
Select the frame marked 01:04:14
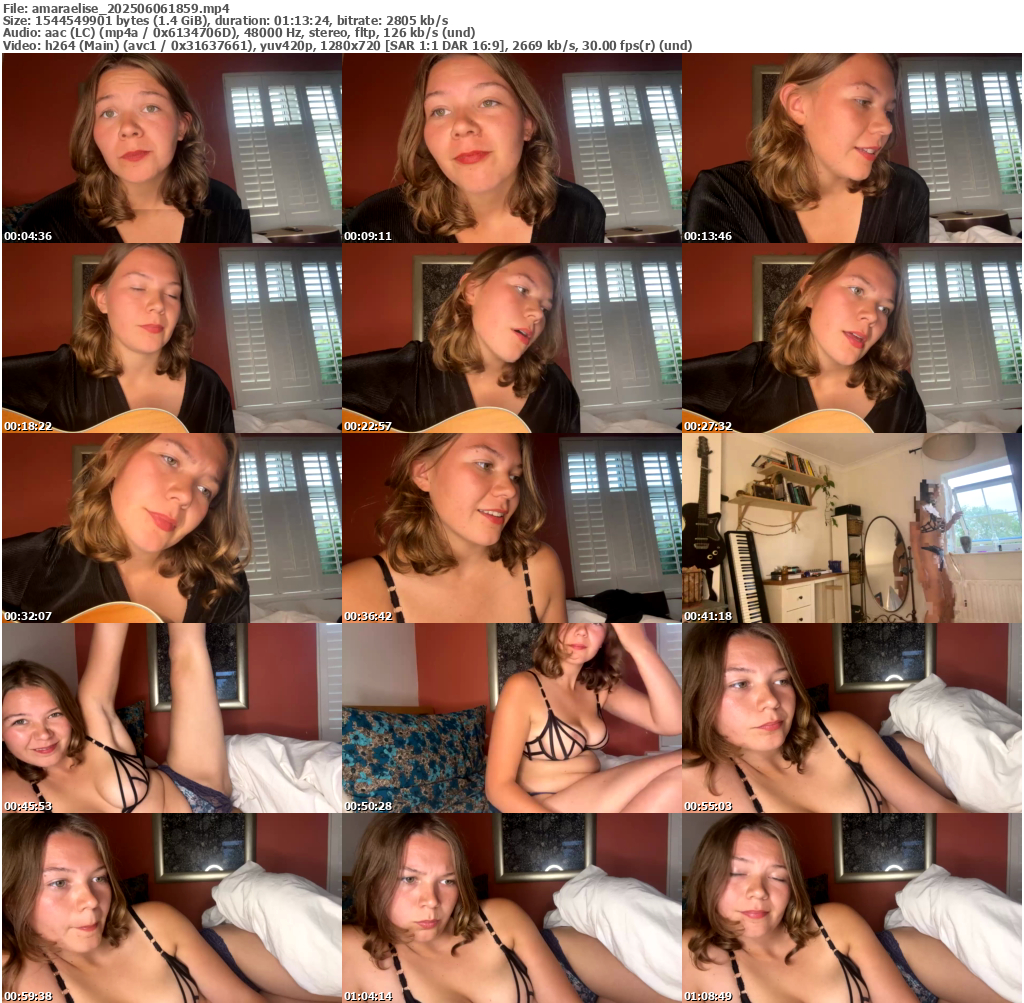click(512, 908)
